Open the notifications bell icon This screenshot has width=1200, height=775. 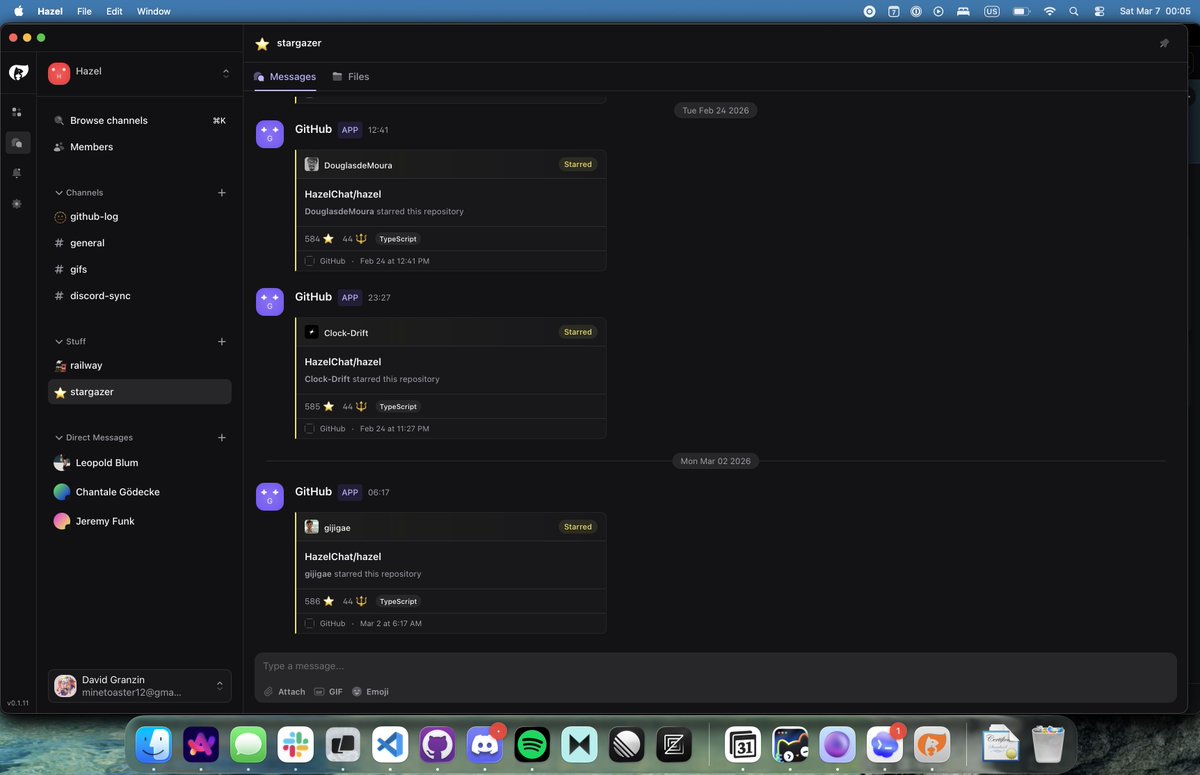[17, 173]
